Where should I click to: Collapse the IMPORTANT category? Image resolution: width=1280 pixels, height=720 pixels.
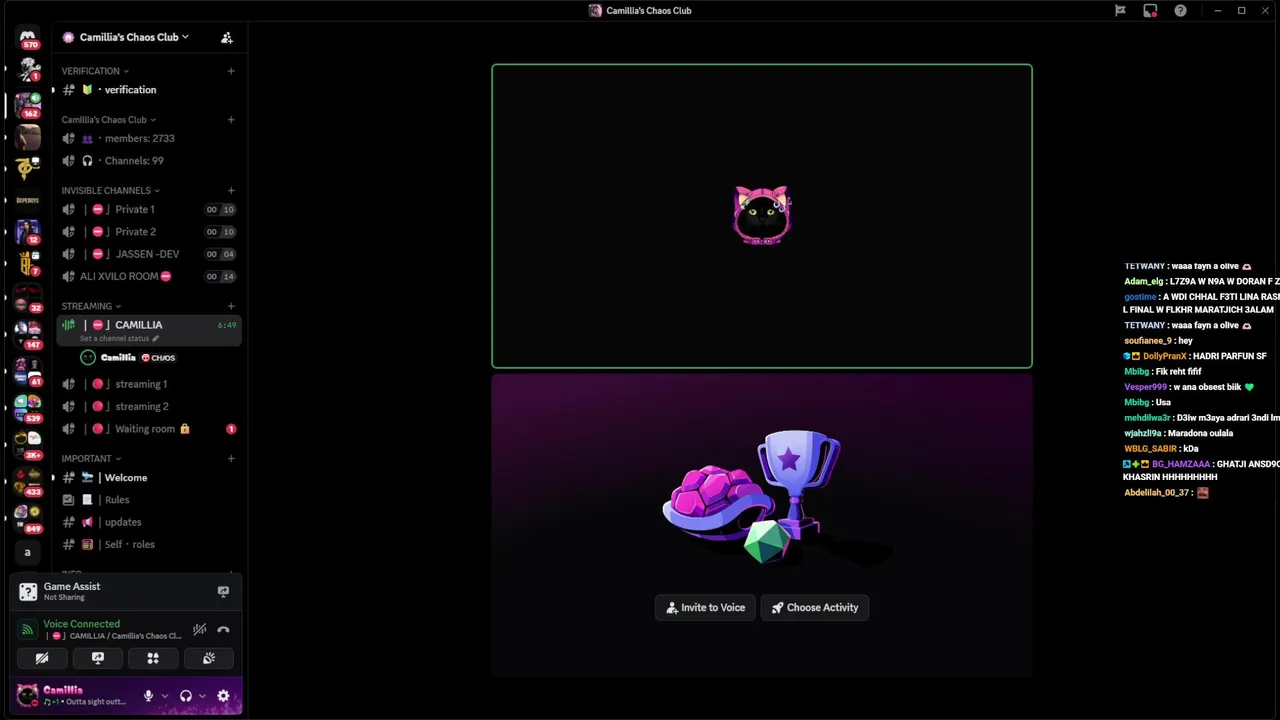[91, 458]
